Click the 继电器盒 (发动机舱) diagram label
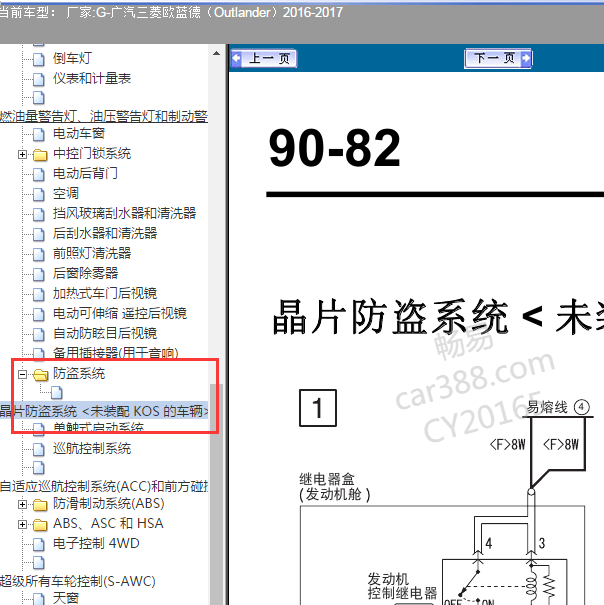604x605 pixels. click(335, 487)
